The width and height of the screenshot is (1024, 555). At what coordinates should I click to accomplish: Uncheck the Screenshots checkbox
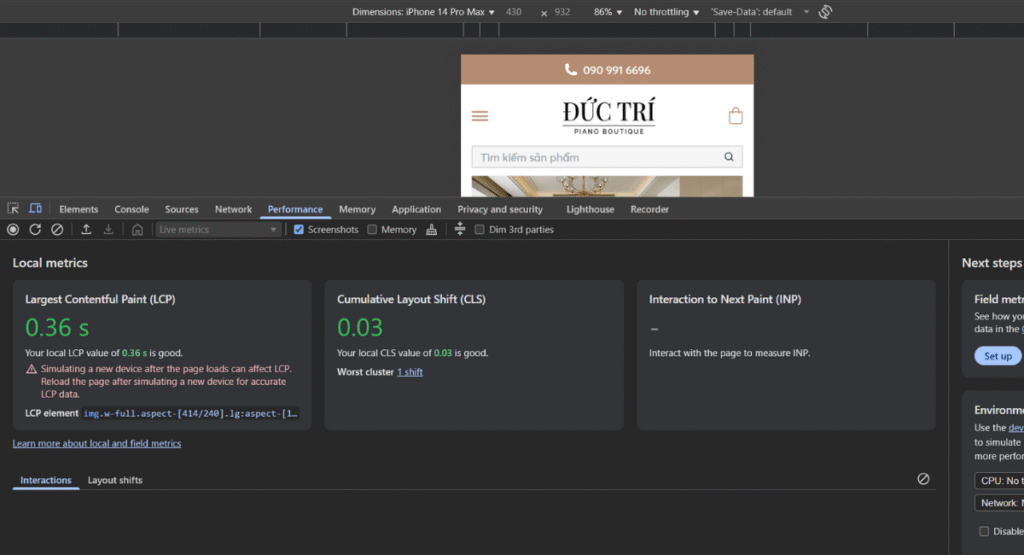[299, 230]
